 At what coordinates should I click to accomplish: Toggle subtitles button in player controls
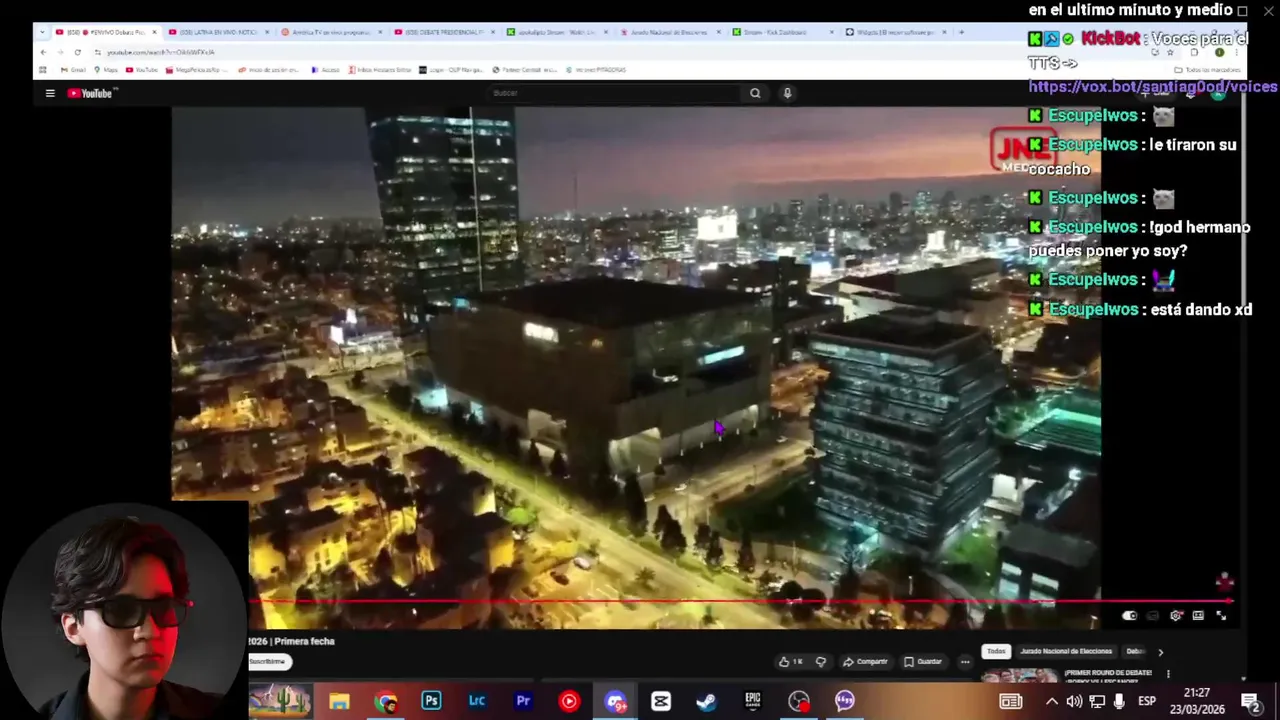click(x=1153, y=616)
